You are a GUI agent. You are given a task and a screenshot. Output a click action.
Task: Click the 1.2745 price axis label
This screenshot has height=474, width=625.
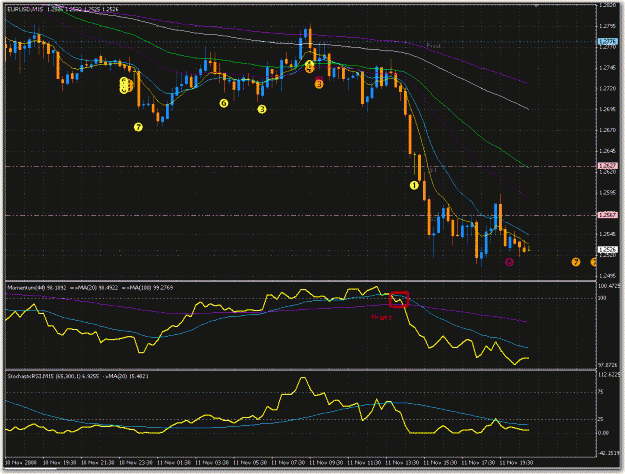coord(607,68)
